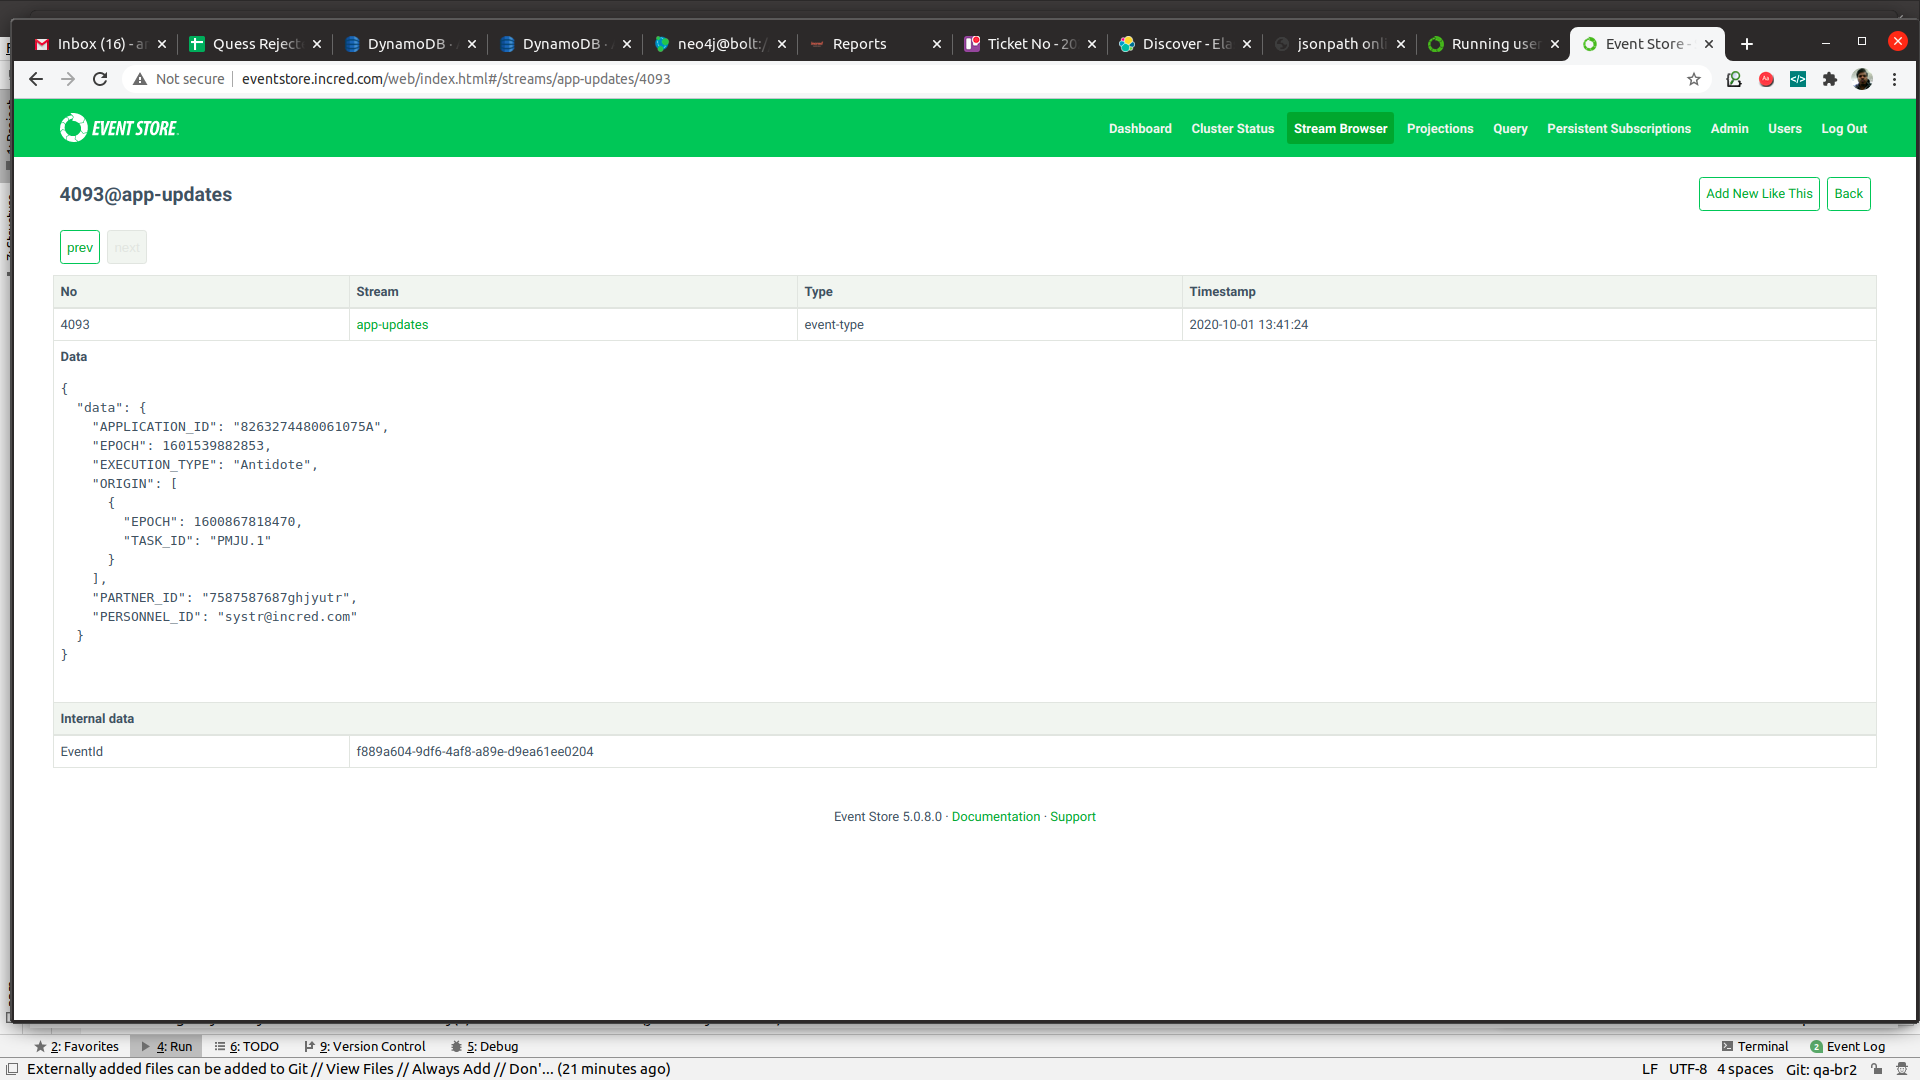This screenshot has width=1920, height=1080.
Task: Close the Inbox browser tab
Action: 162,44
